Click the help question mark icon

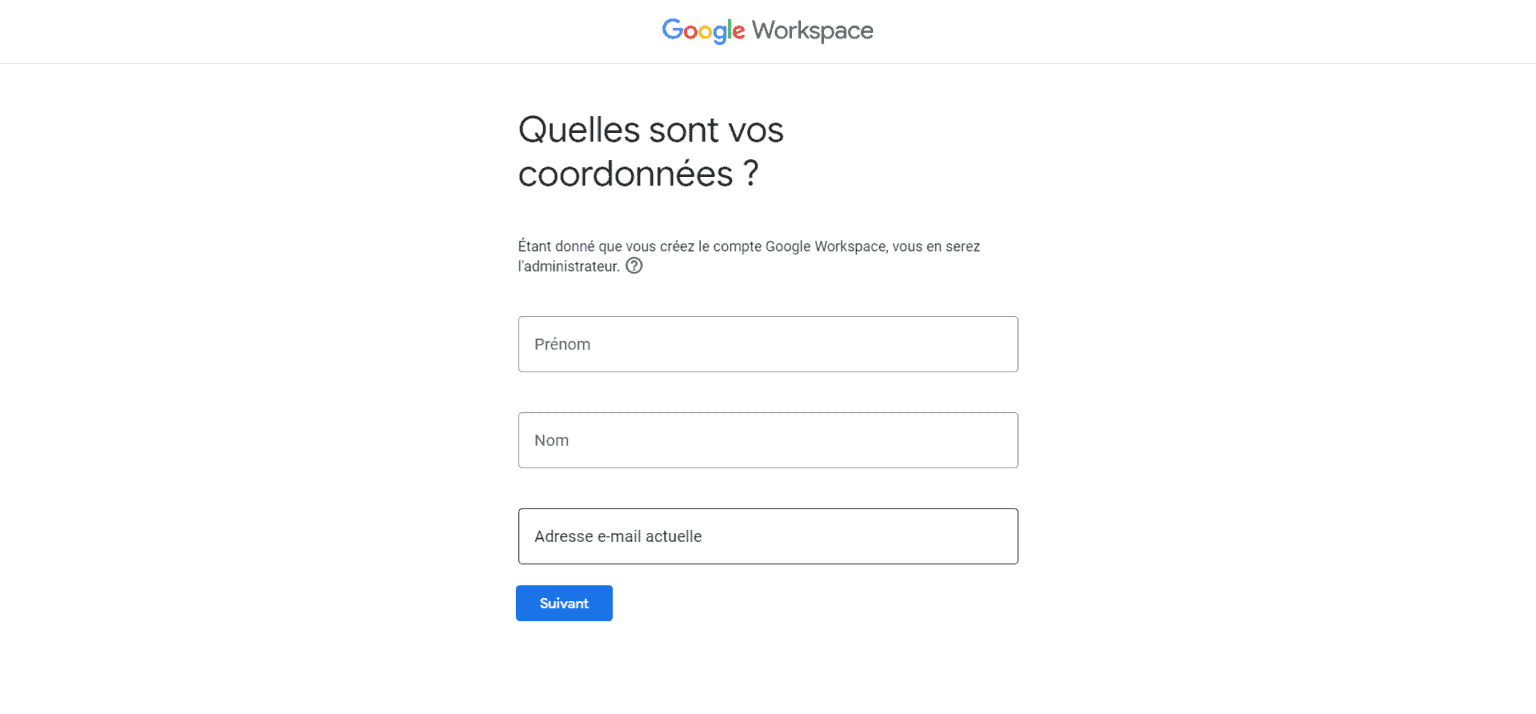pyautogui.click(x=634, y=266)
